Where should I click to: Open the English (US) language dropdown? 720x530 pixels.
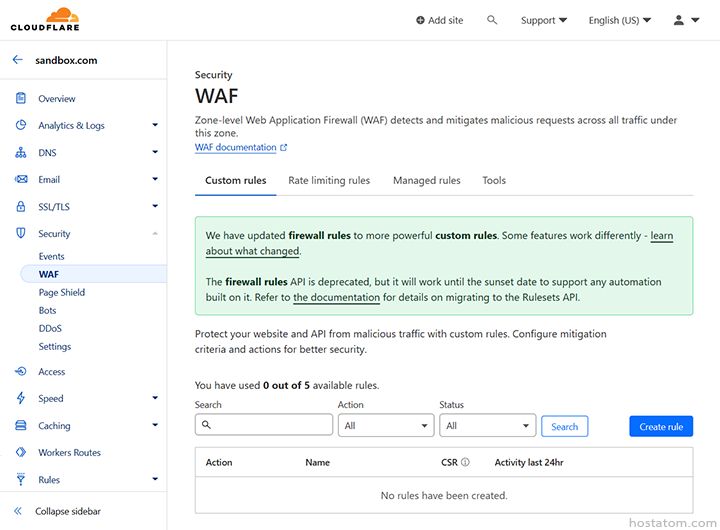pyautogui.click(x=619, y=20)
